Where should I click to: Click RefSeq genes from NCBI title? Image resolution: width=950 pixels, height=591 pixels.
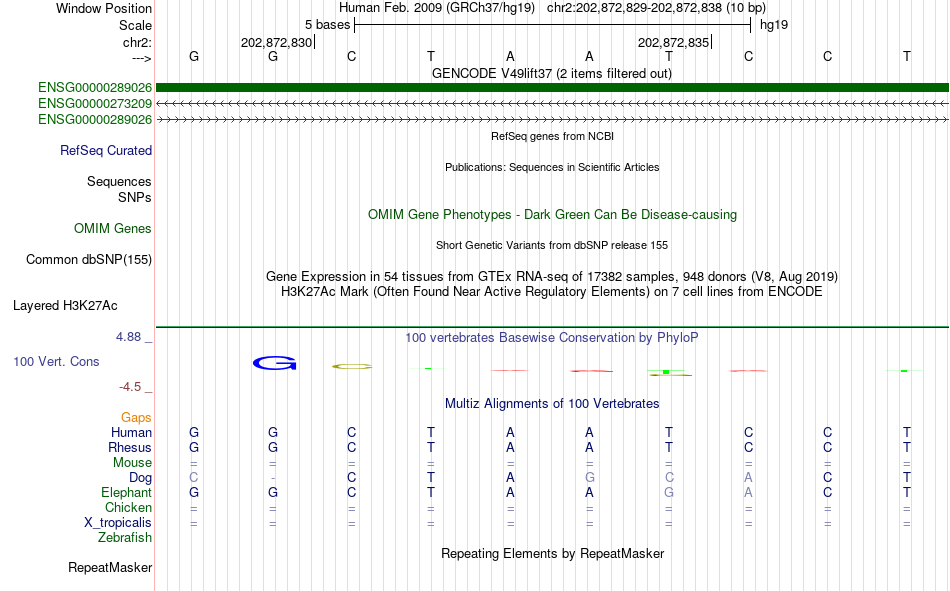click(x=552, y=136)
